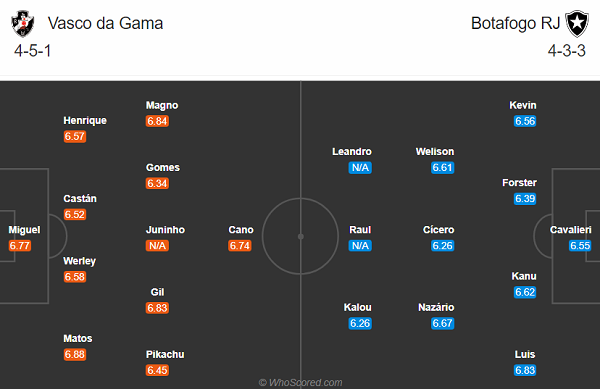
Task: Click the Vasco da Gama club crest
Action: click(23, 24)
